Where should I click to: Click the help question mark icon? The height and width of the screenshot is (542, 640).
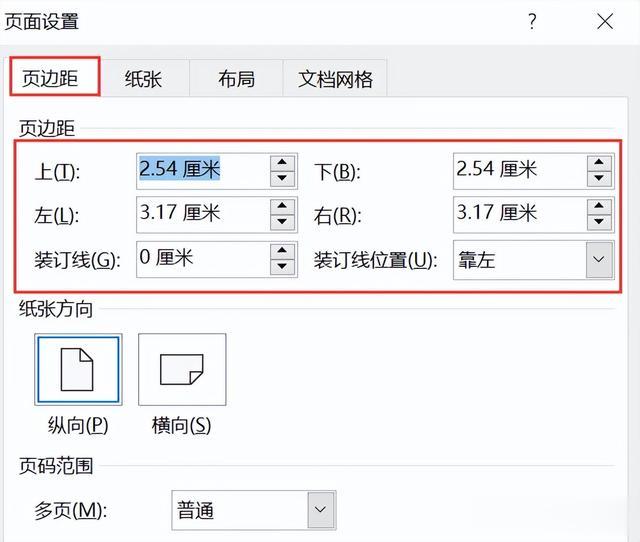tap(532, 21)
